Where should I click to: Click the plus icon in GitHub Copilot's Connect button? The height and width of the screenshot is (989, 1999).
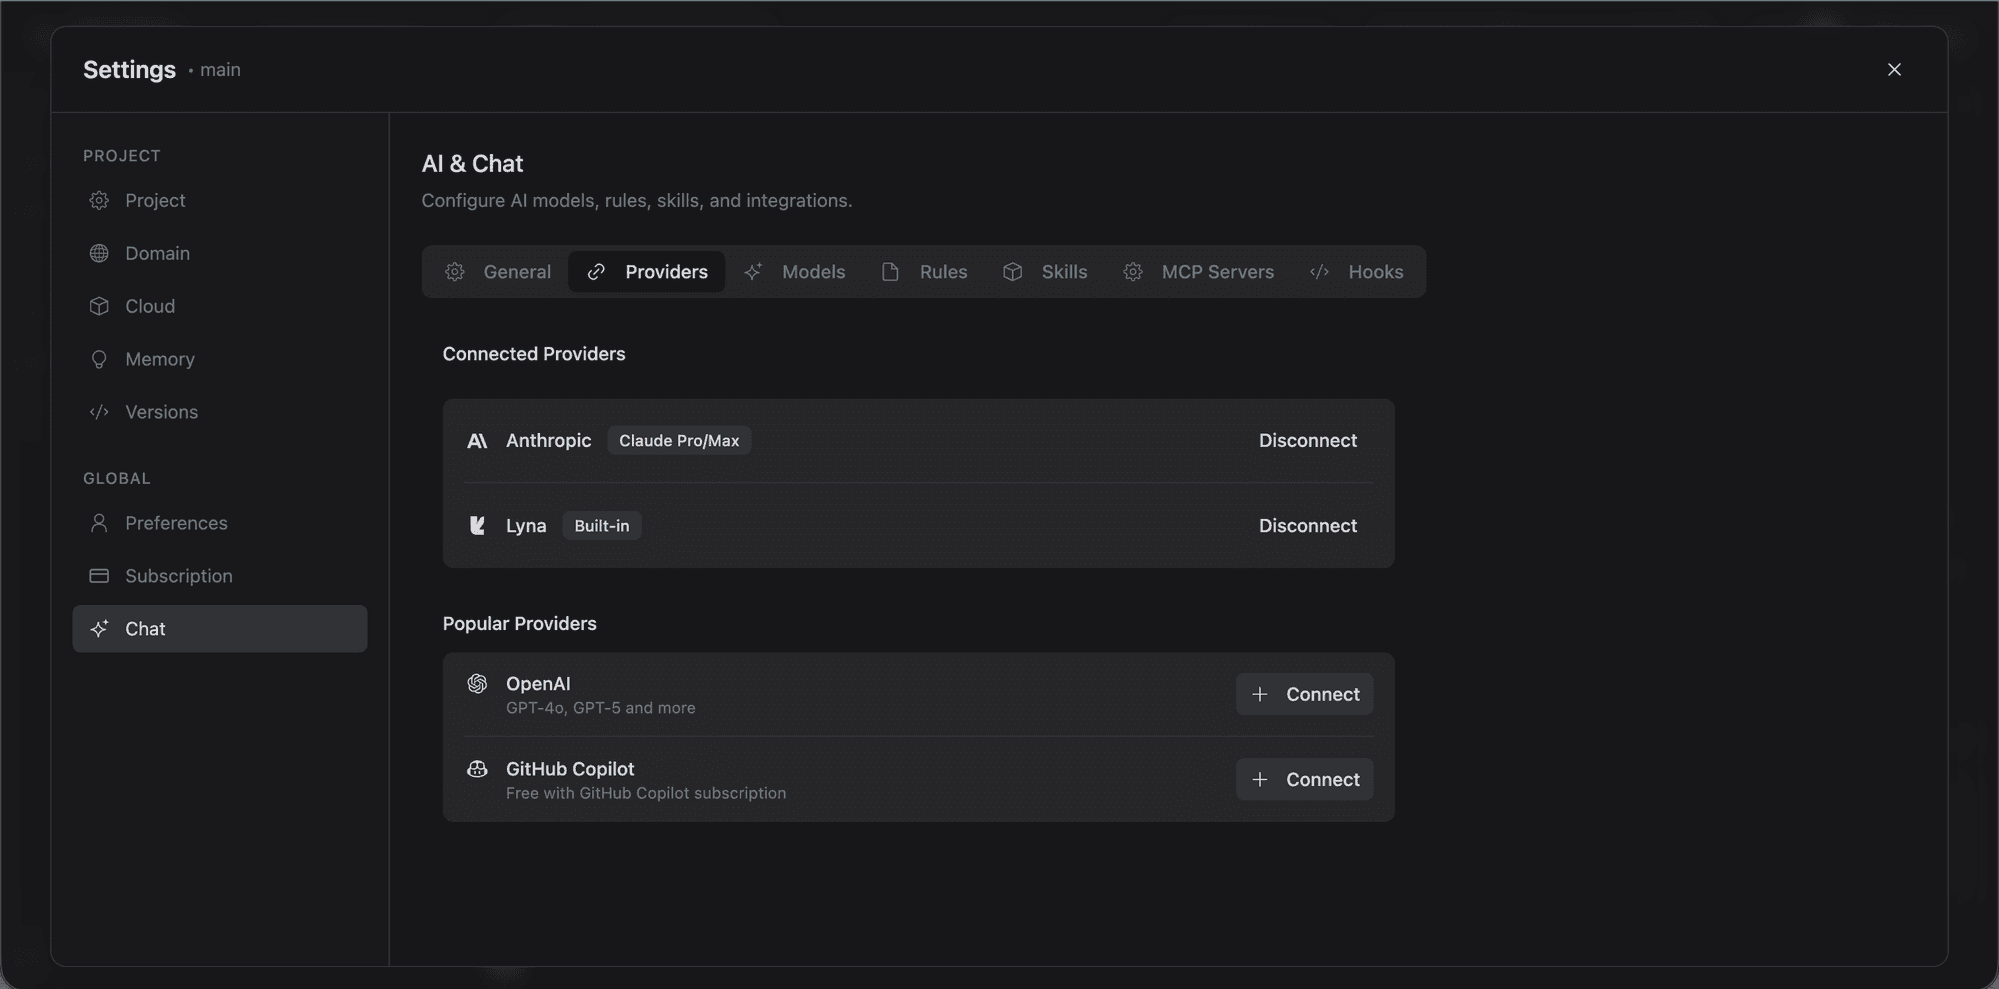(1260, 779)
